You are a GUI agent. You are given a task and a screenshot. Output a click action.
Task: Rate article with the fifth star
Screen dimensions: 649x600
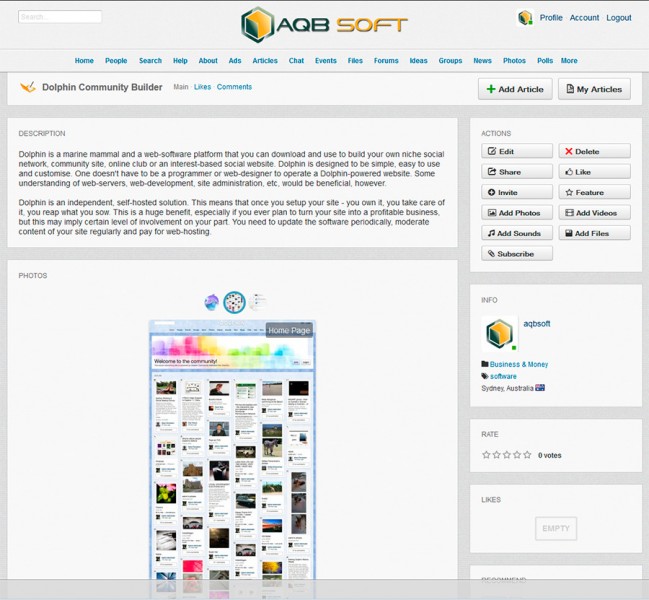pyautogui.click(x=527, y=455)
